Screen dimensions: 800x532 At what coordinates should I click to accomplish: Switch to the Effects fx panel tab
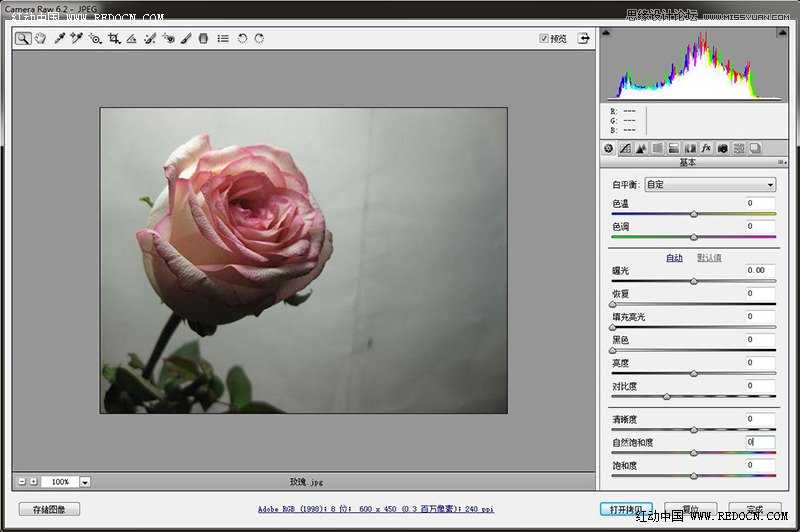coord(706,148)
